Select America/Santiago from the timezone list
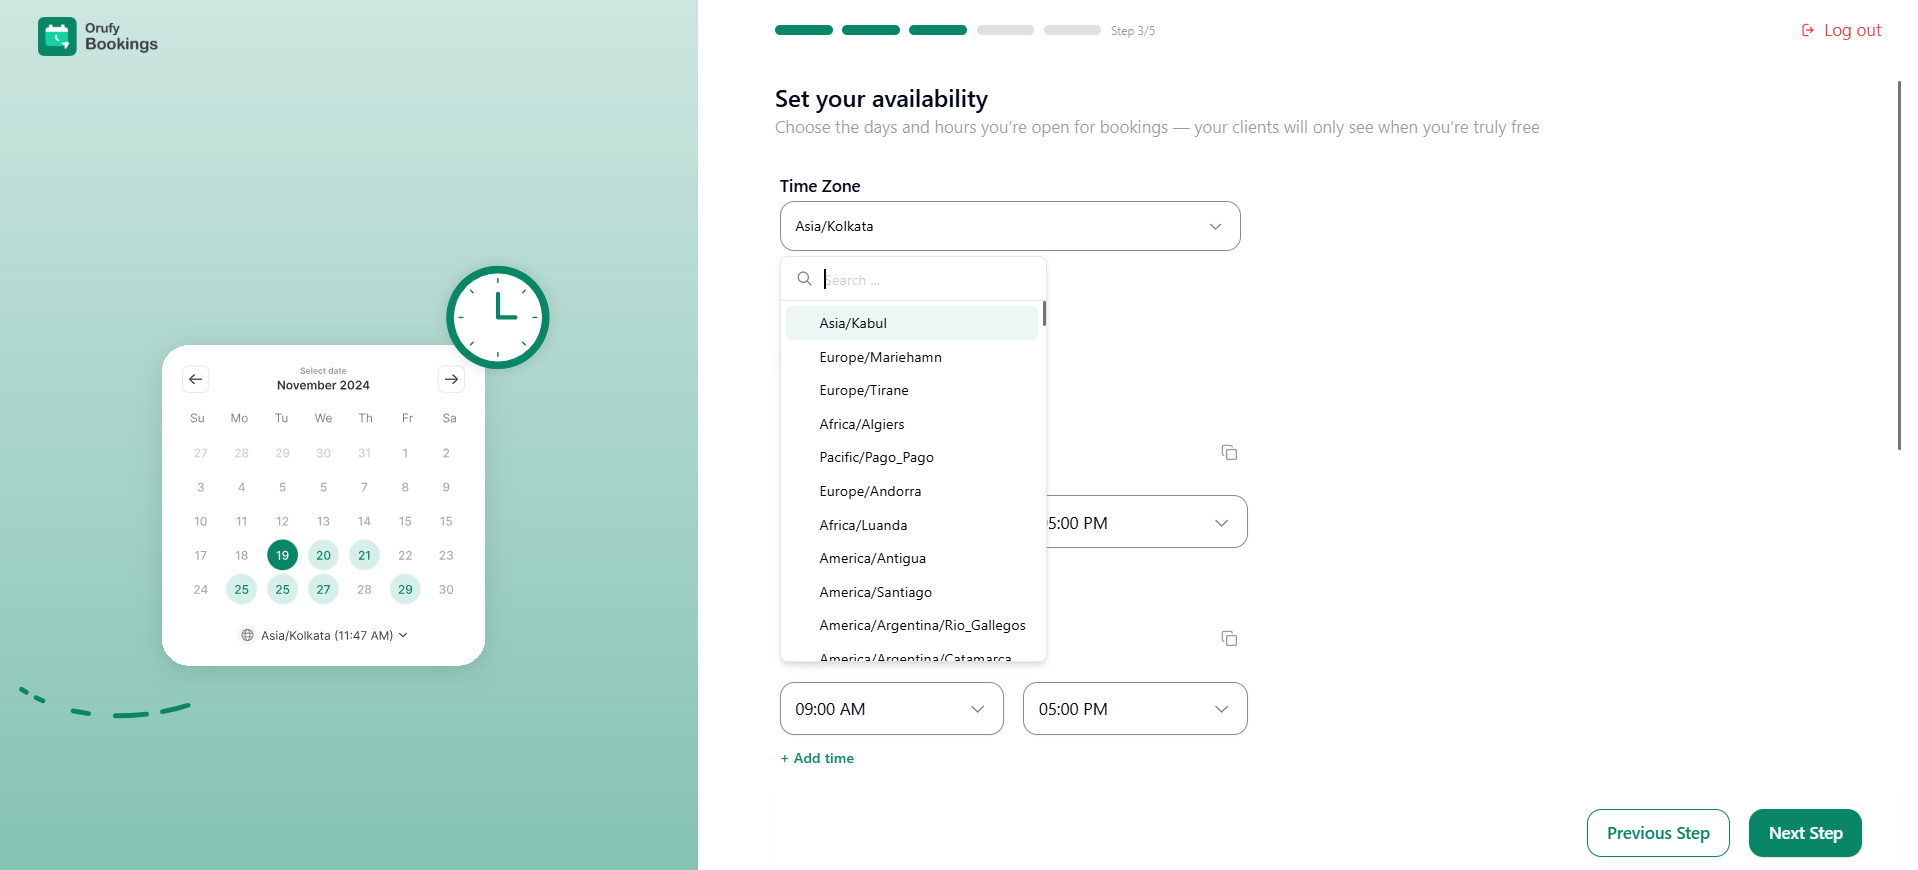The height and width of the screenshot is (870, 1918). (x=875, y=592)
